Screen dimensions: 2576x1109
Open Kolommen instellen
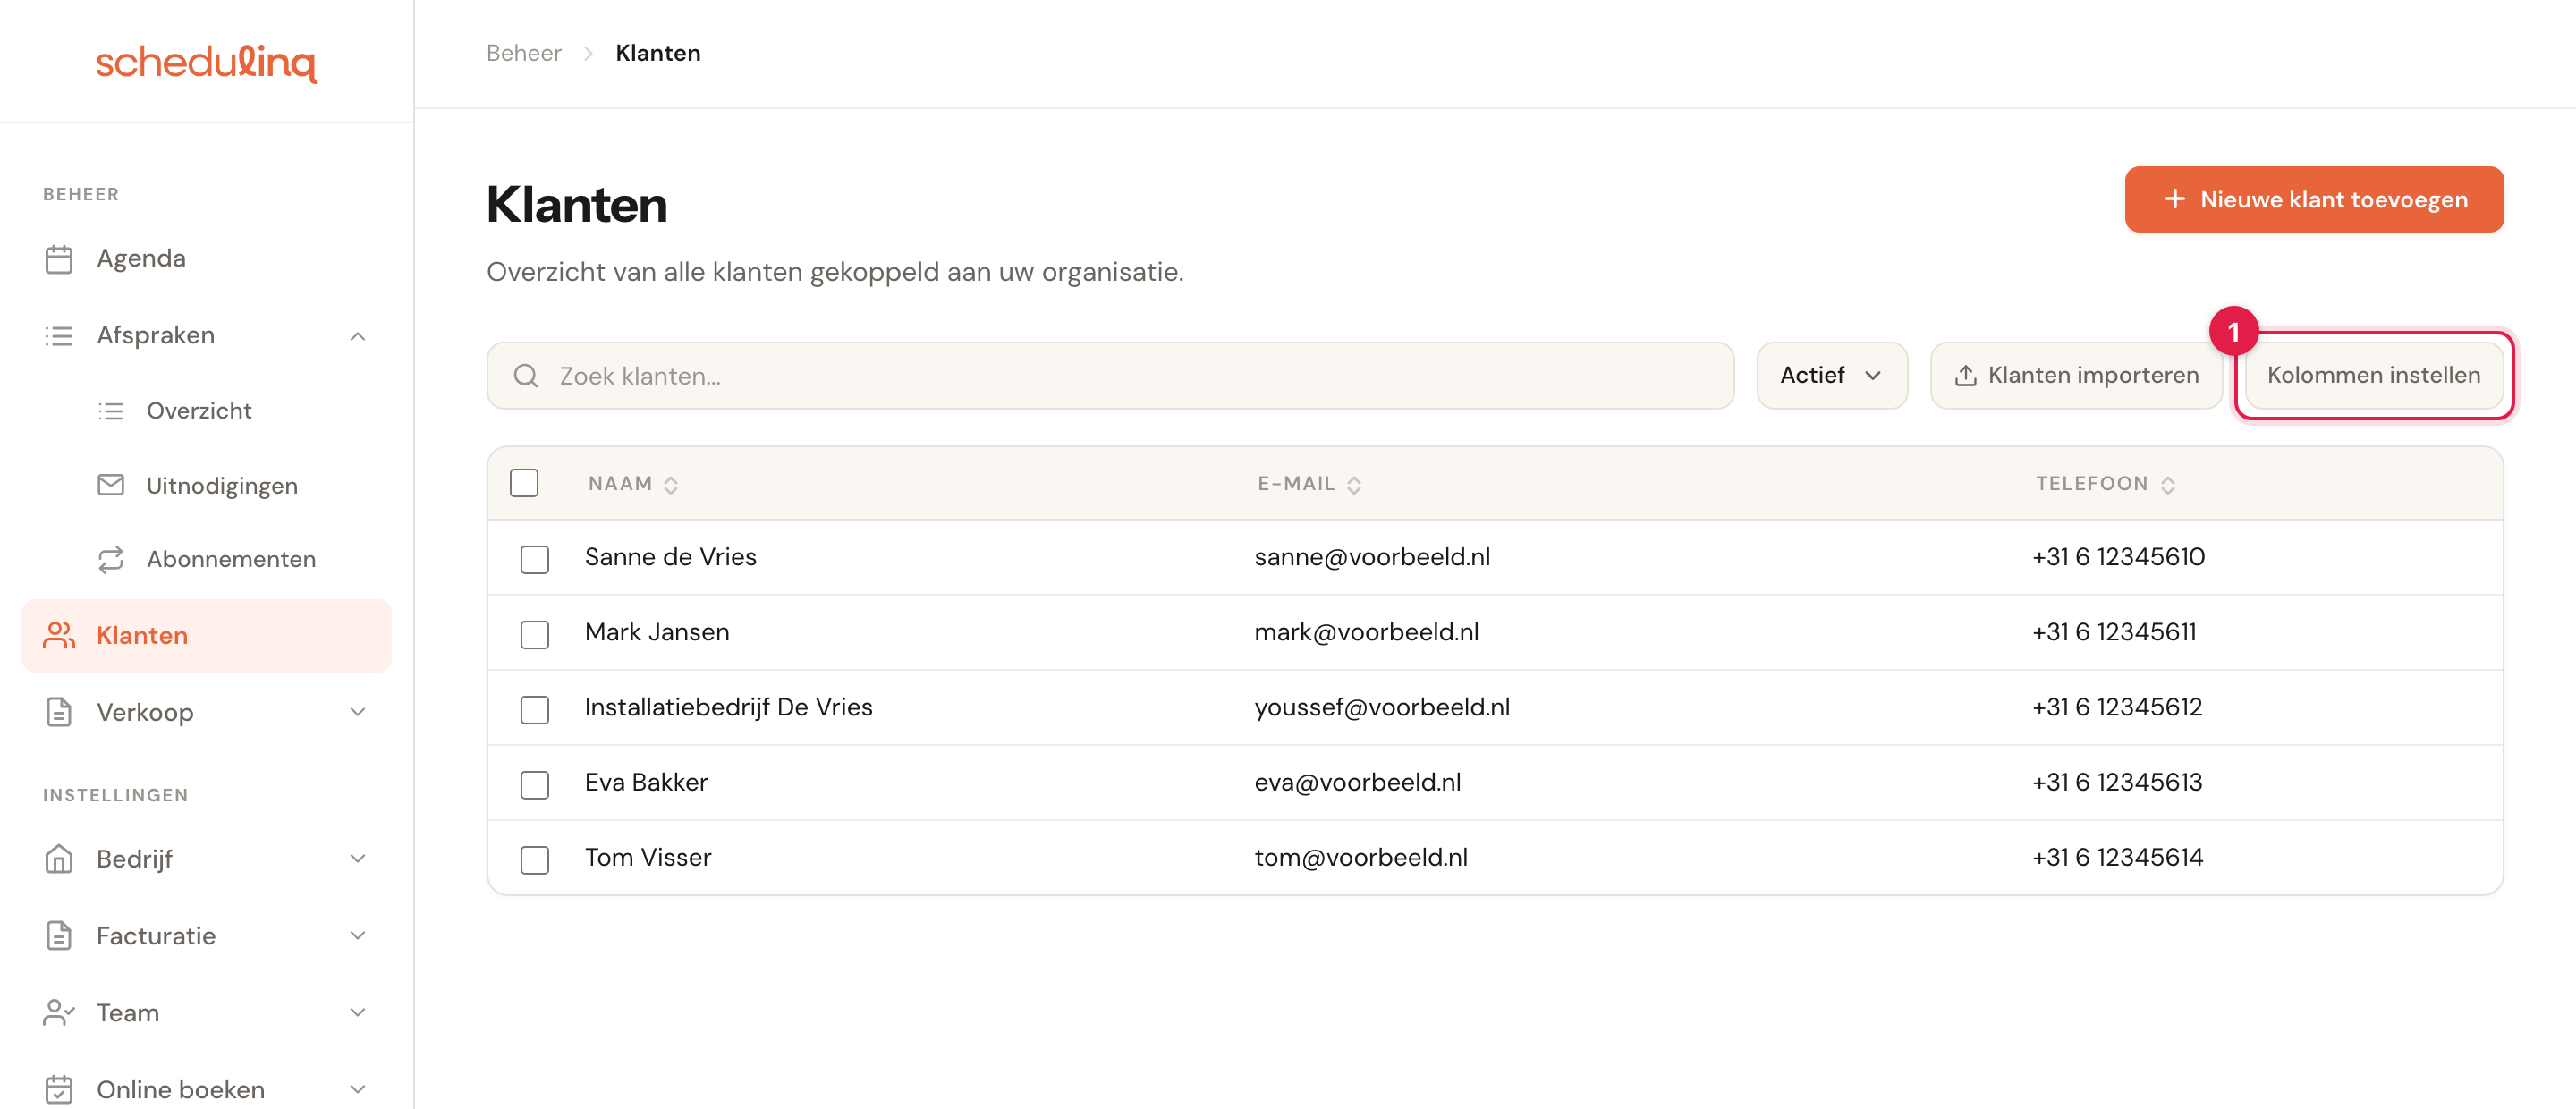coord(2373,376)
